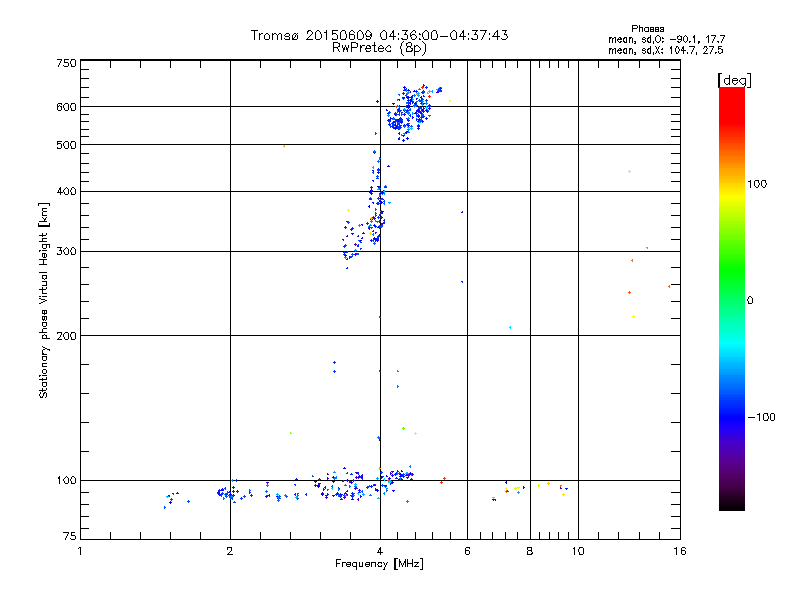800x600 pixels.
Task: Click the x-axis tick label '8'
Action: pos(530,551)
